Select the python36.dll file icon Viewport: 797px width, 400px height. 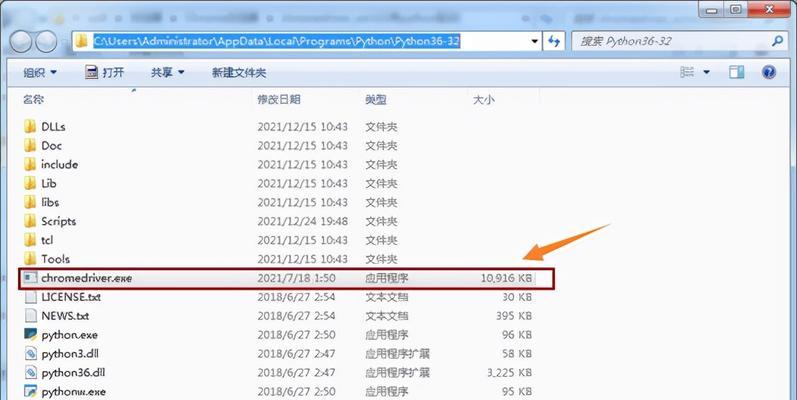click(x=30, y=373)
